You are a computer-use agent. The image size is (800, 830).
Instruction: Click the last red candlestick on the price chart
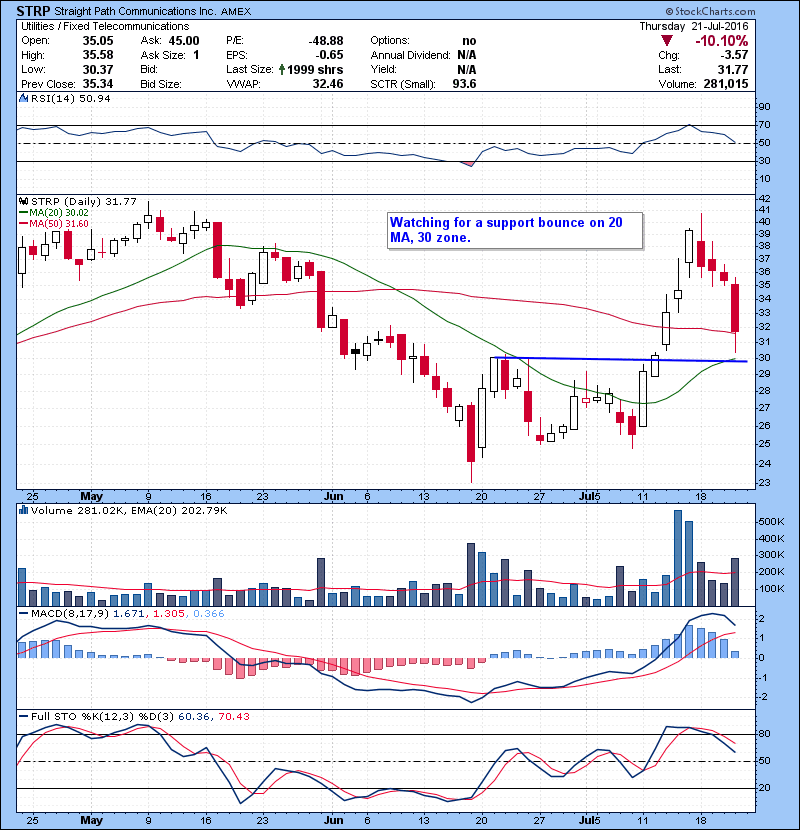[x=735, y=308]
